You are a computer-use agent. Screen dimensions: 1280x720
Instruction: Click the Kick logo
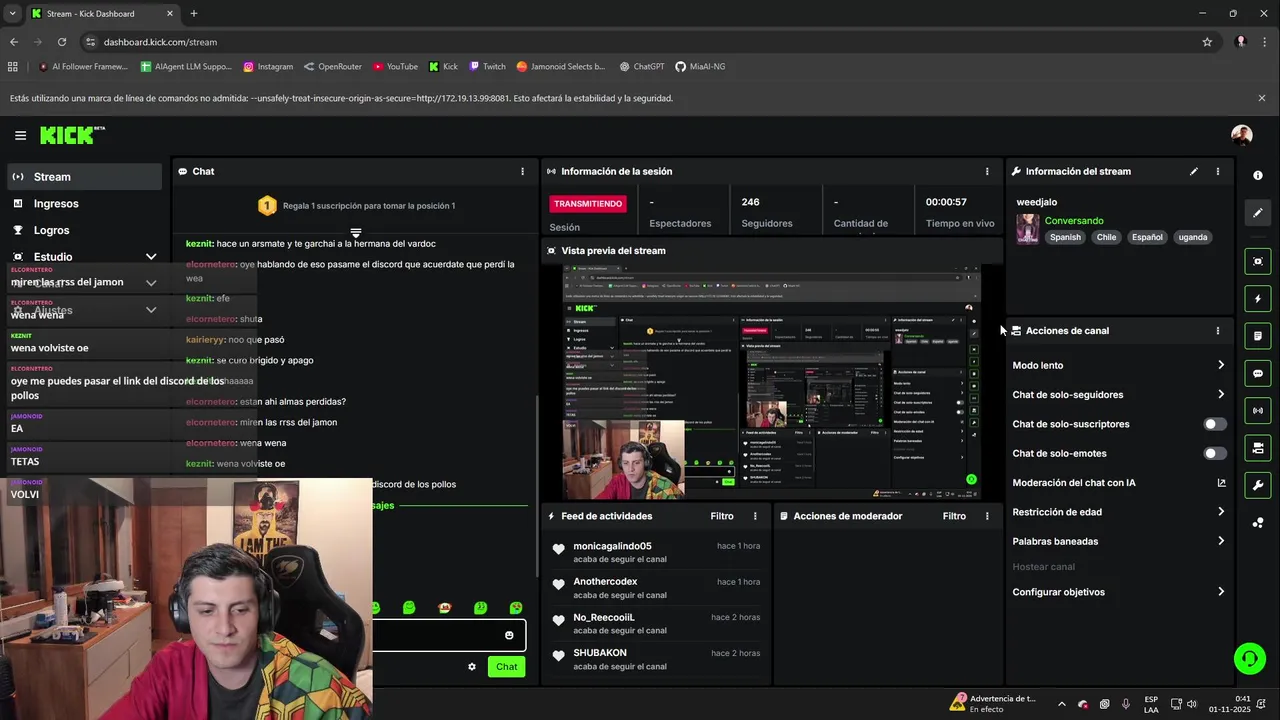(x=72, y=135)
